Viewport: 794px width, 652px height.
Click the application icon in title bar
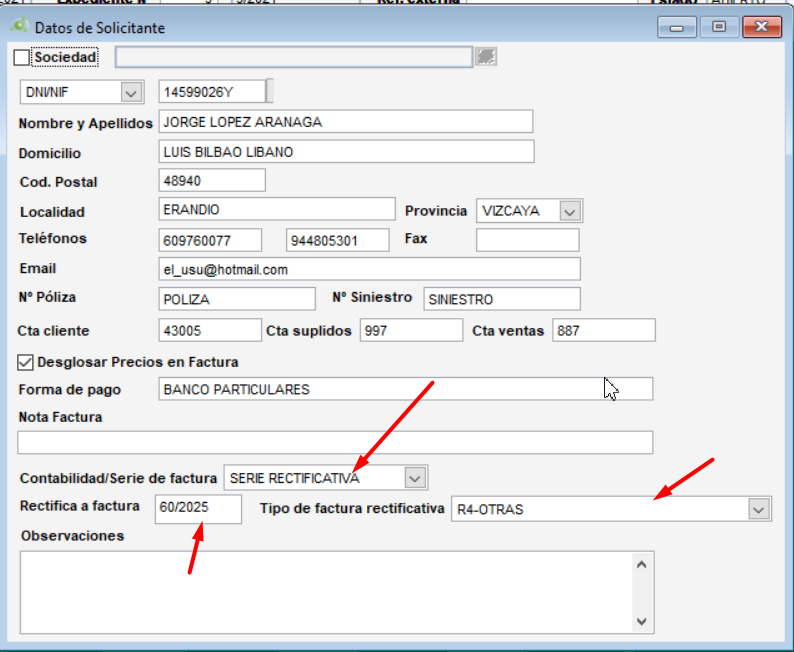[19, 27]
